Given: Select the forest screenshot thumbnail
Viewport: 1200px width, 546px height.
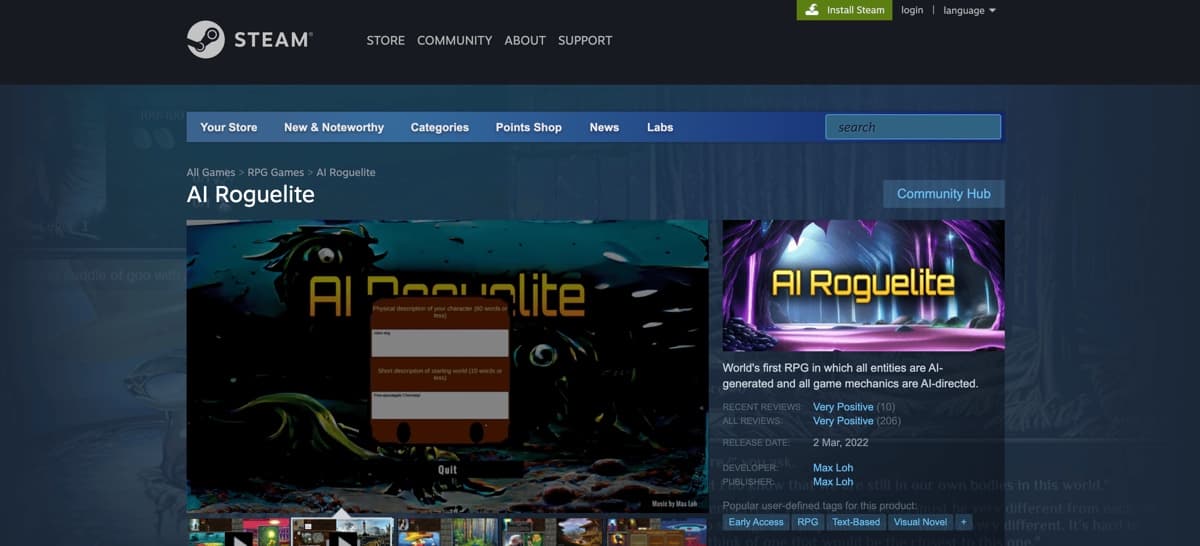Looking at the screenshot, I should coord(447,532).
